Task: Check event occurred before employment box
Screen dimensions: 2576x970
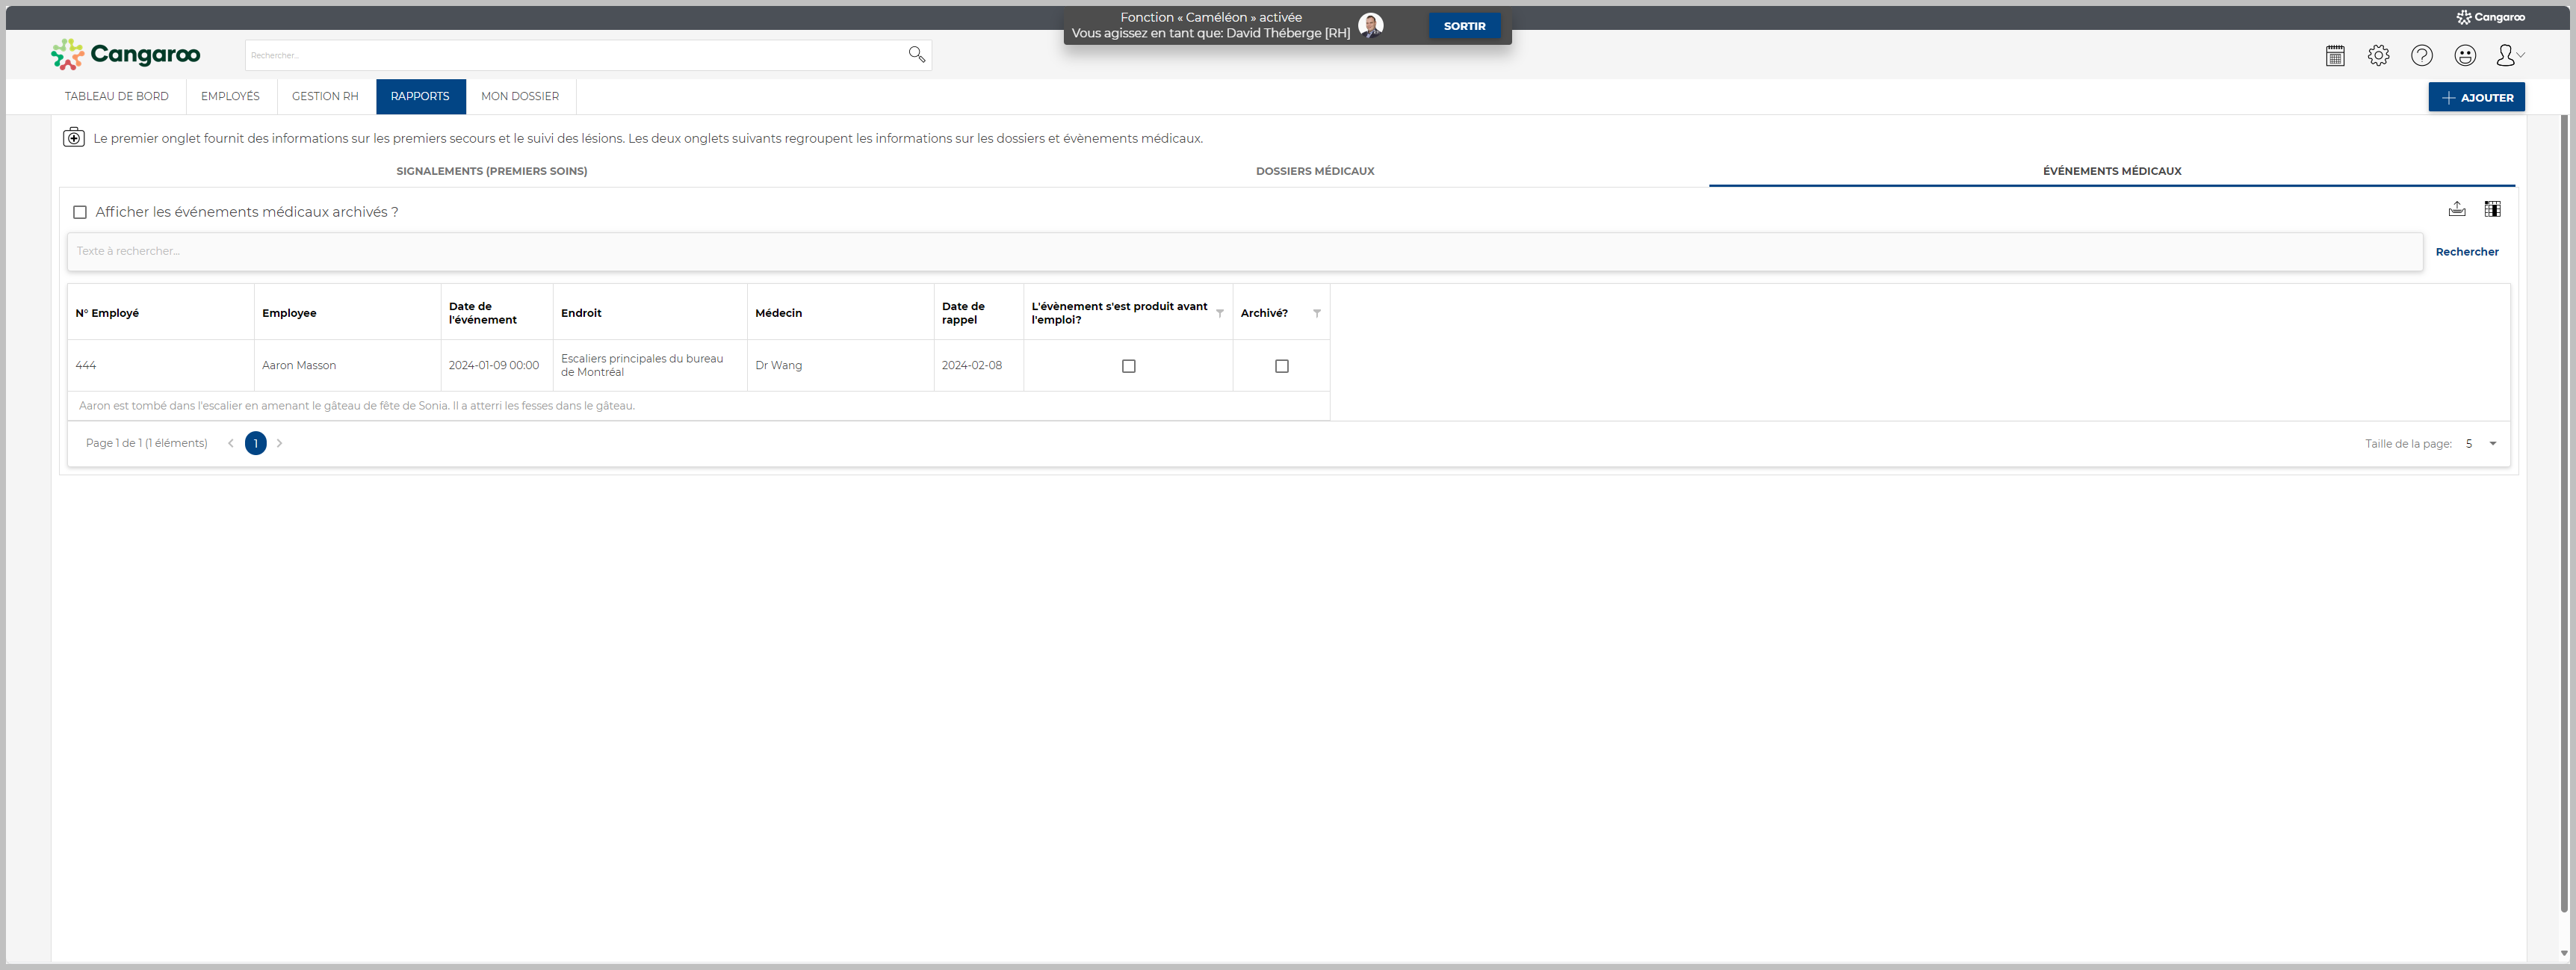Action: click(x=1128, y=366)
